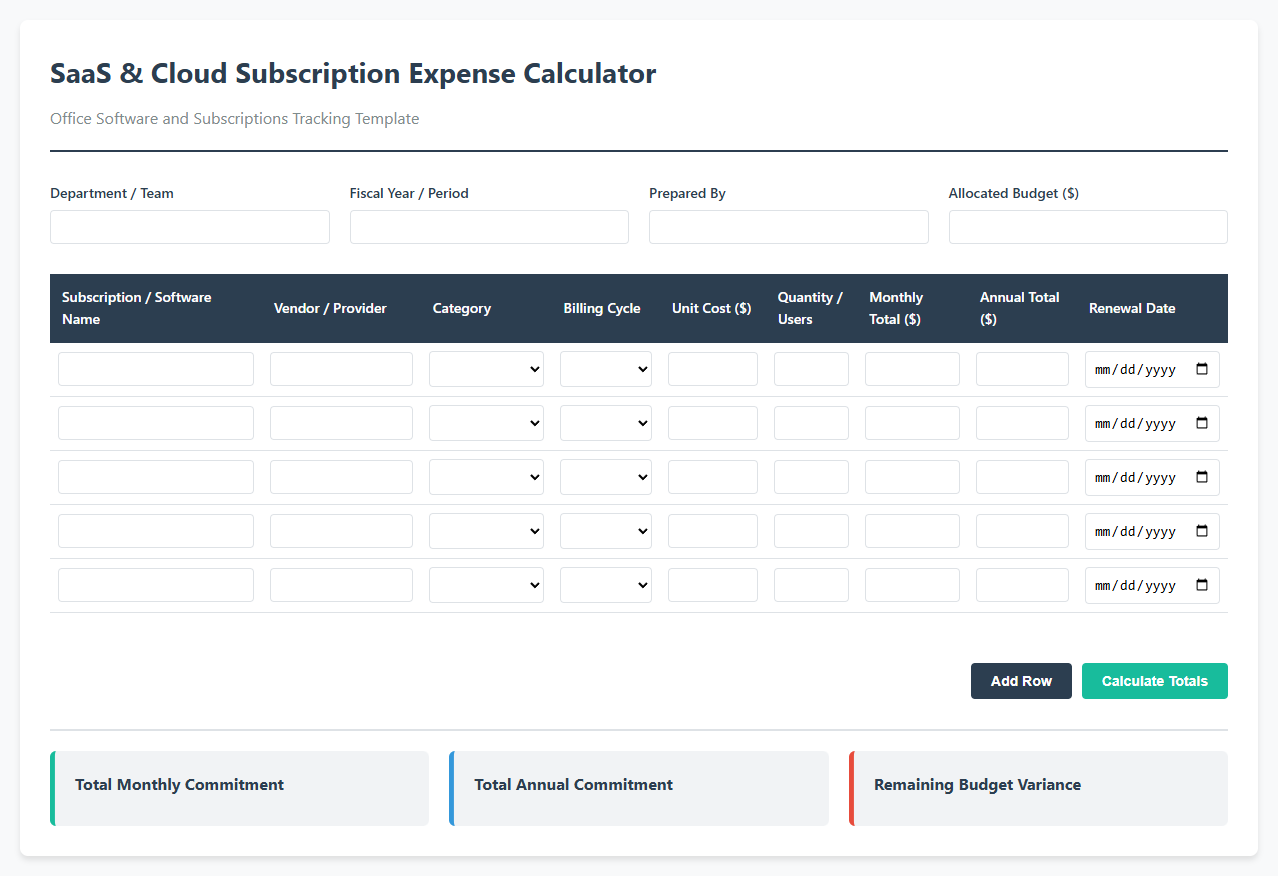The height and width of the screenshot is (876, 1278).
Task: Click the Office Software and Subscriptions subtitle
Action: click(235, 119)
